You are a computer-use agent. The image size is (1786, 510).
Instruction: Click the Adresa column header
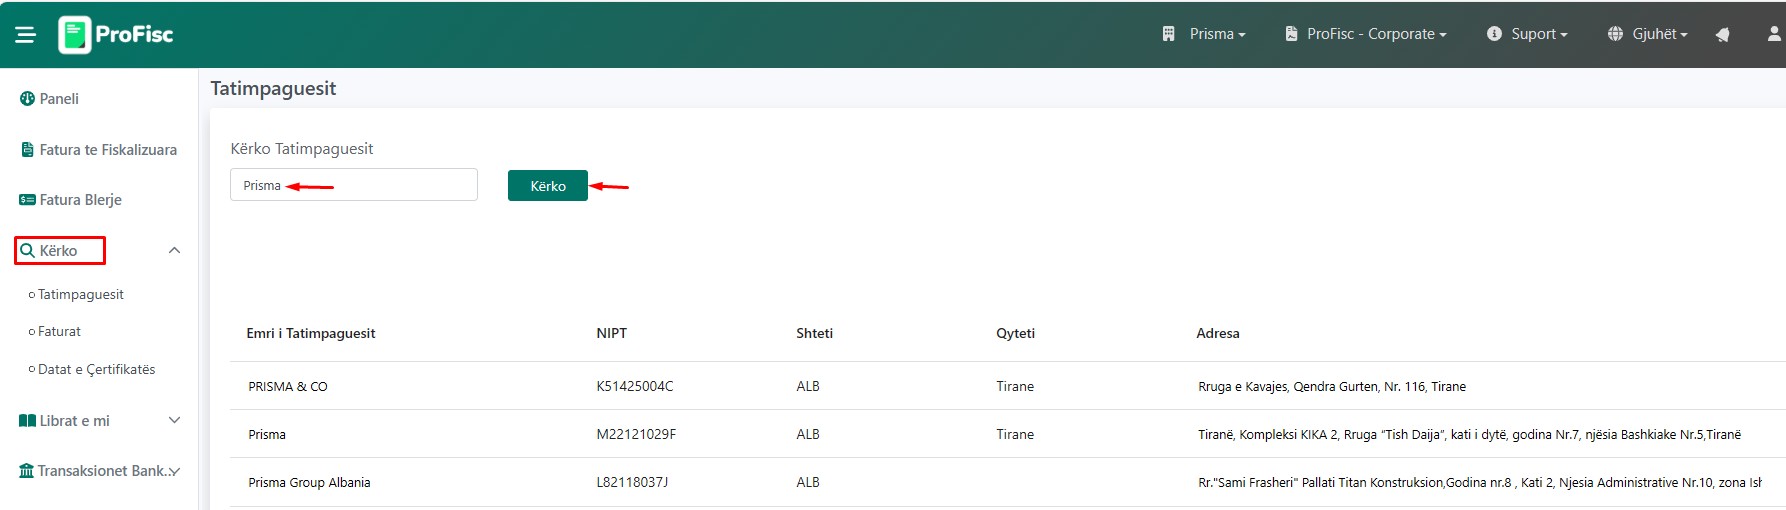tap(1218, 334)
